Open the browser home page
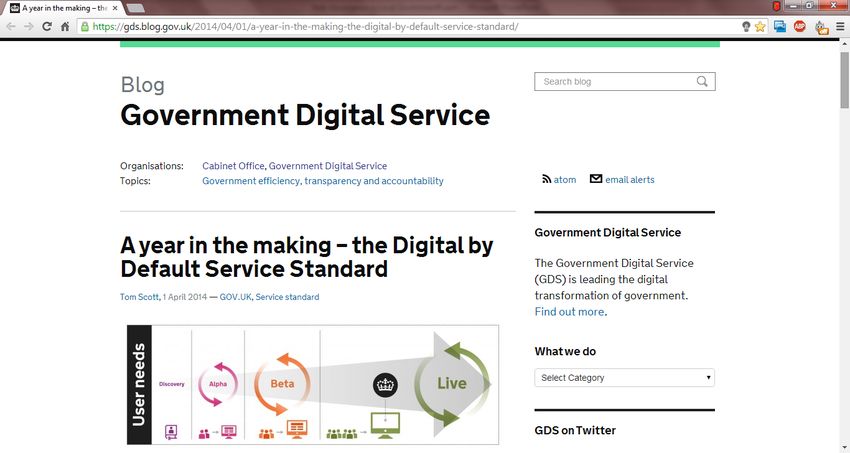 [65, 27]
